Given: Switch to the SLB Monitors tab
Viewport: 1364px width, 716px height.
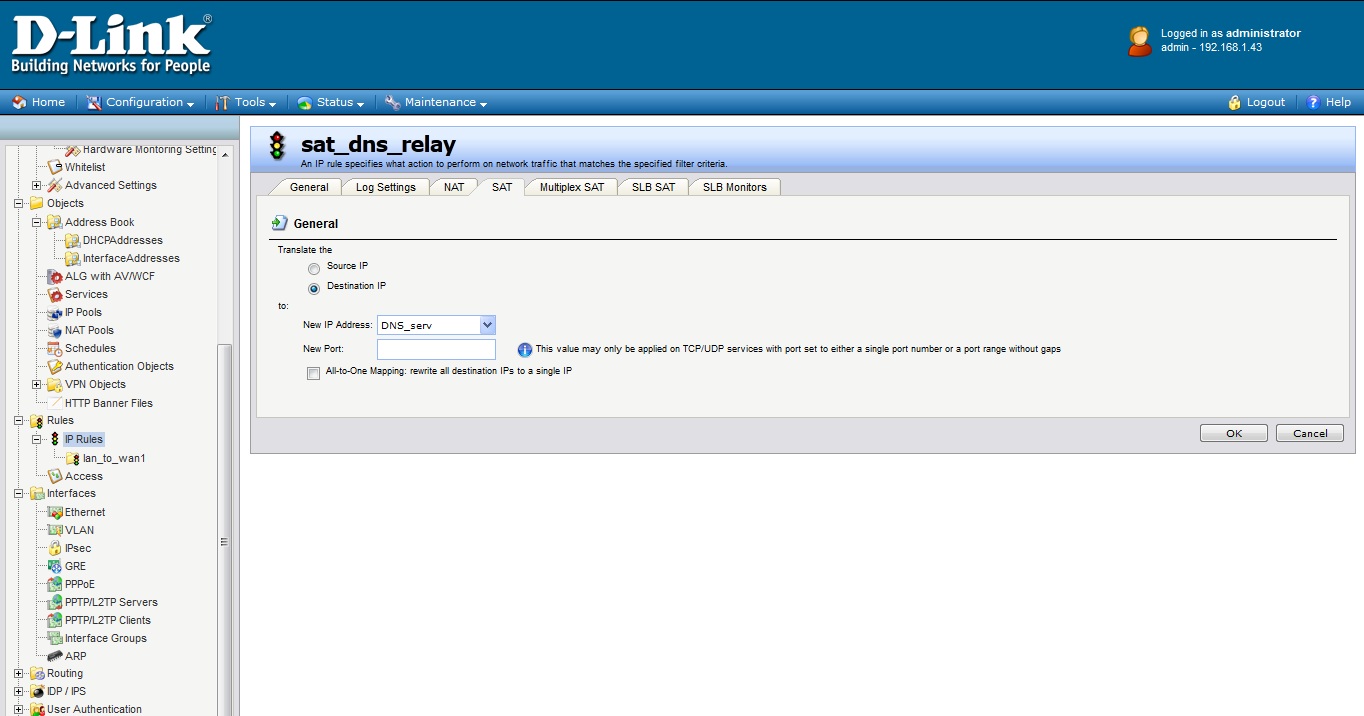Looking at the screenshot, I should (735, 187).
